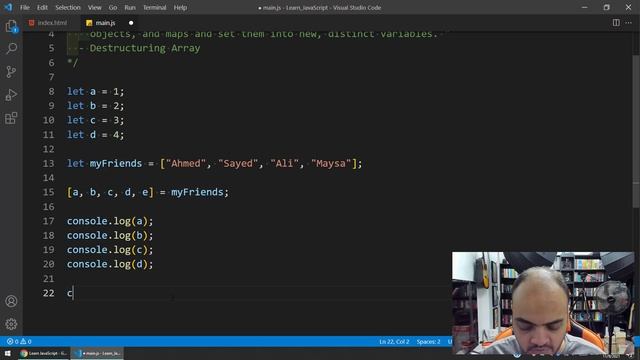Switch to Chrome Learn JavaScript taskbar item

click(43, 353)
